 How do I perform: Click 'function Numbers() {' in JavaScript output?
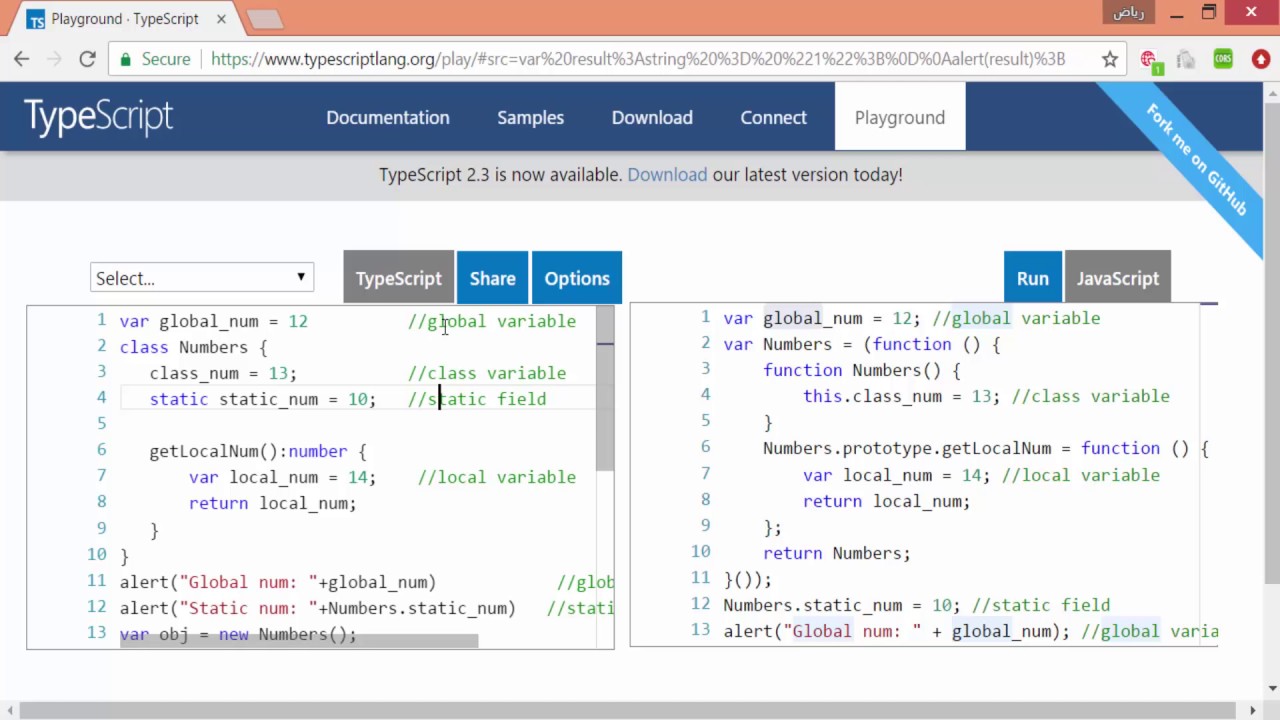[862, 370]
